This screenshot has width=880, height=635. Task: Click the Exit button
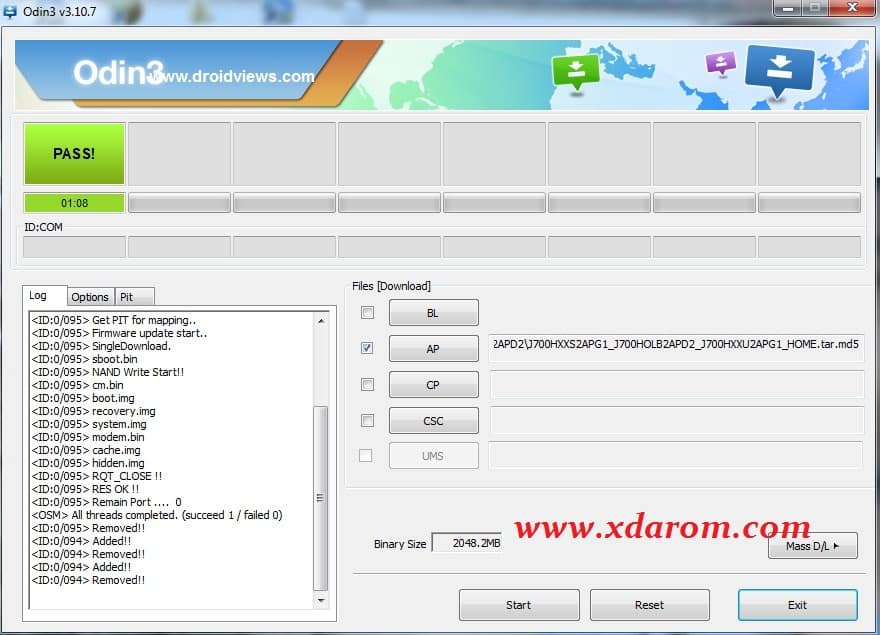(x=797, y=605)
